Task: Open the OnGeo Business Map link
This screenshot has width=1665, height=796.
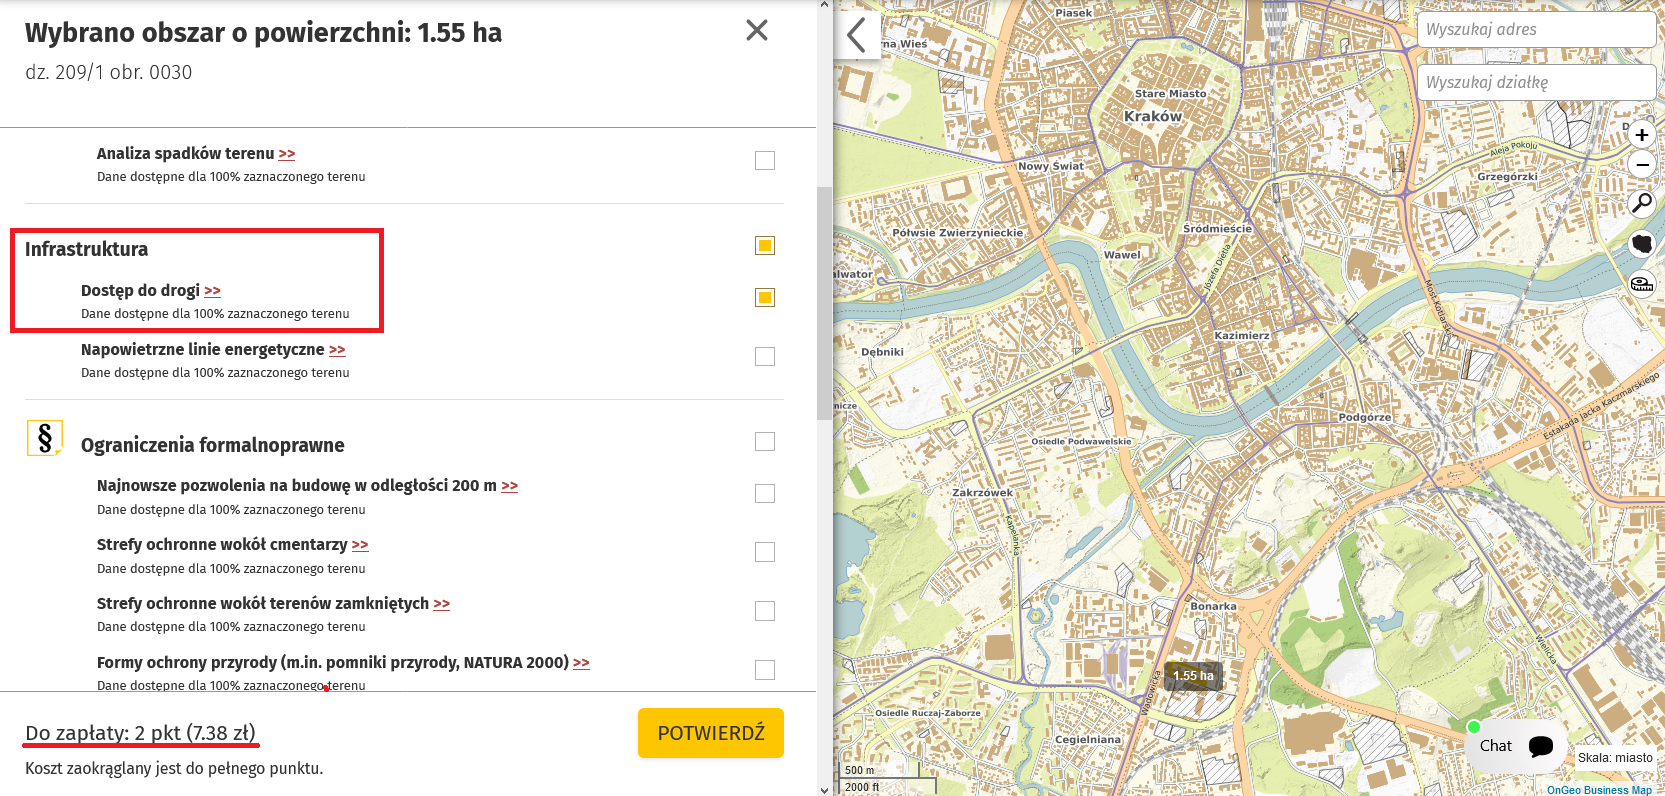Action: pos(1599,789)
